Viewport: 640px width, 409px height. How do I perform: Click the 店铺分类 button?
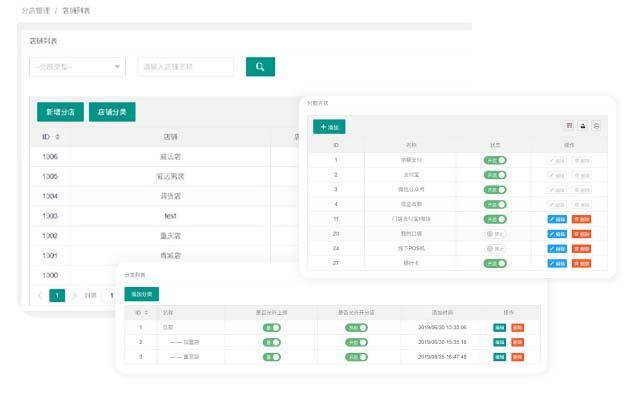(112, 112)
